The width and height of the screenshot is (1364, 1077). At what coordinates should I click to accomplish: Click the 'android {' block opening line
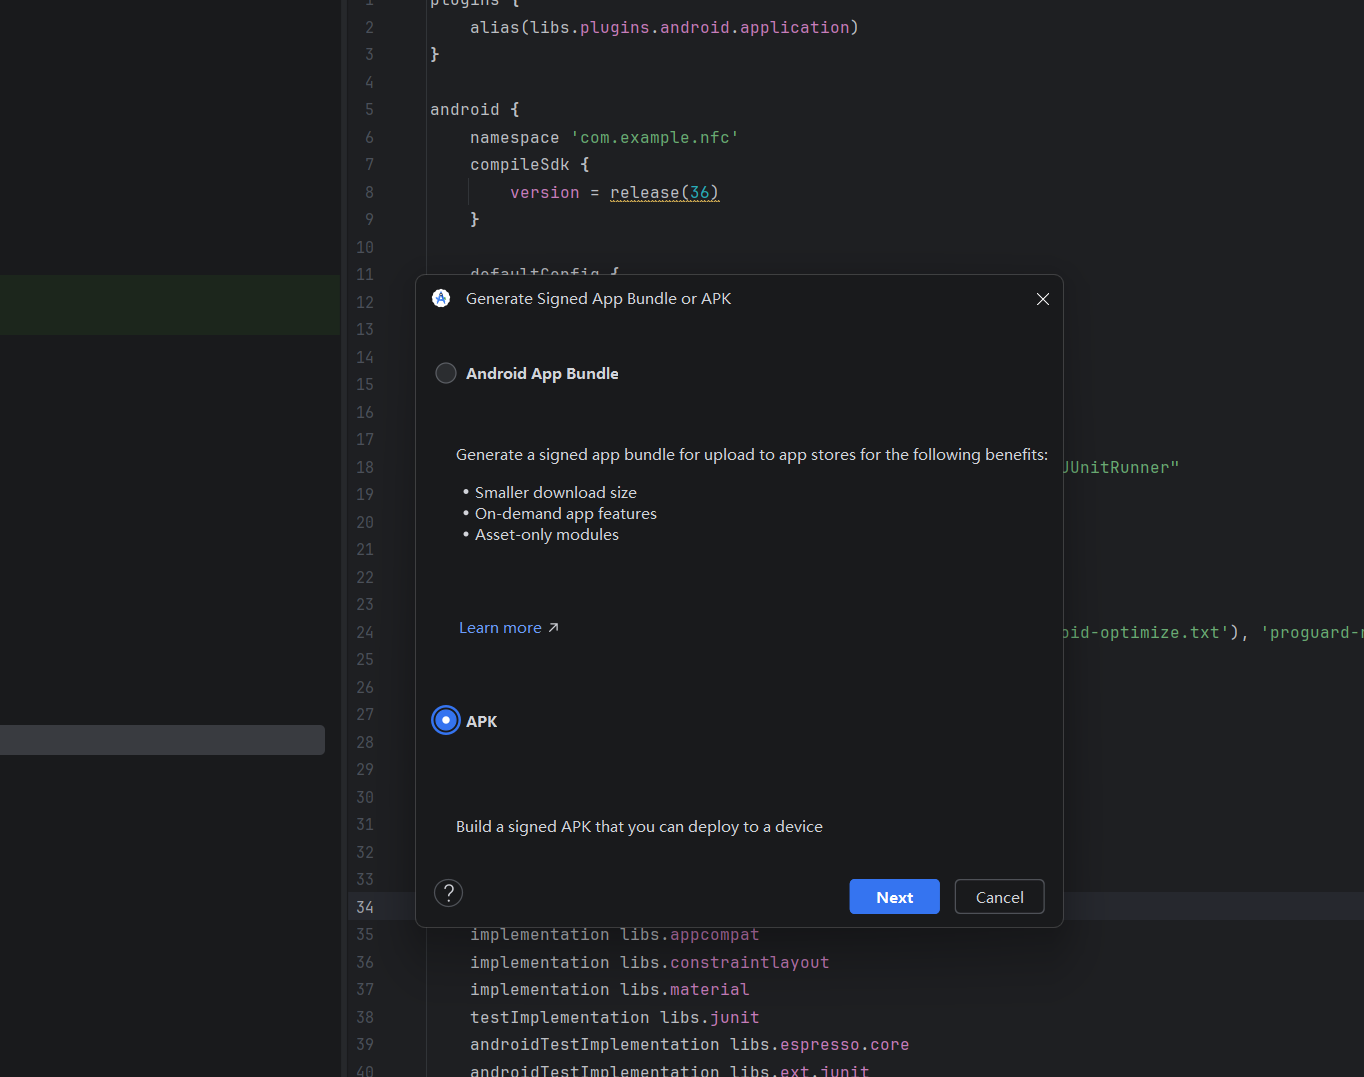coord(474,109)
